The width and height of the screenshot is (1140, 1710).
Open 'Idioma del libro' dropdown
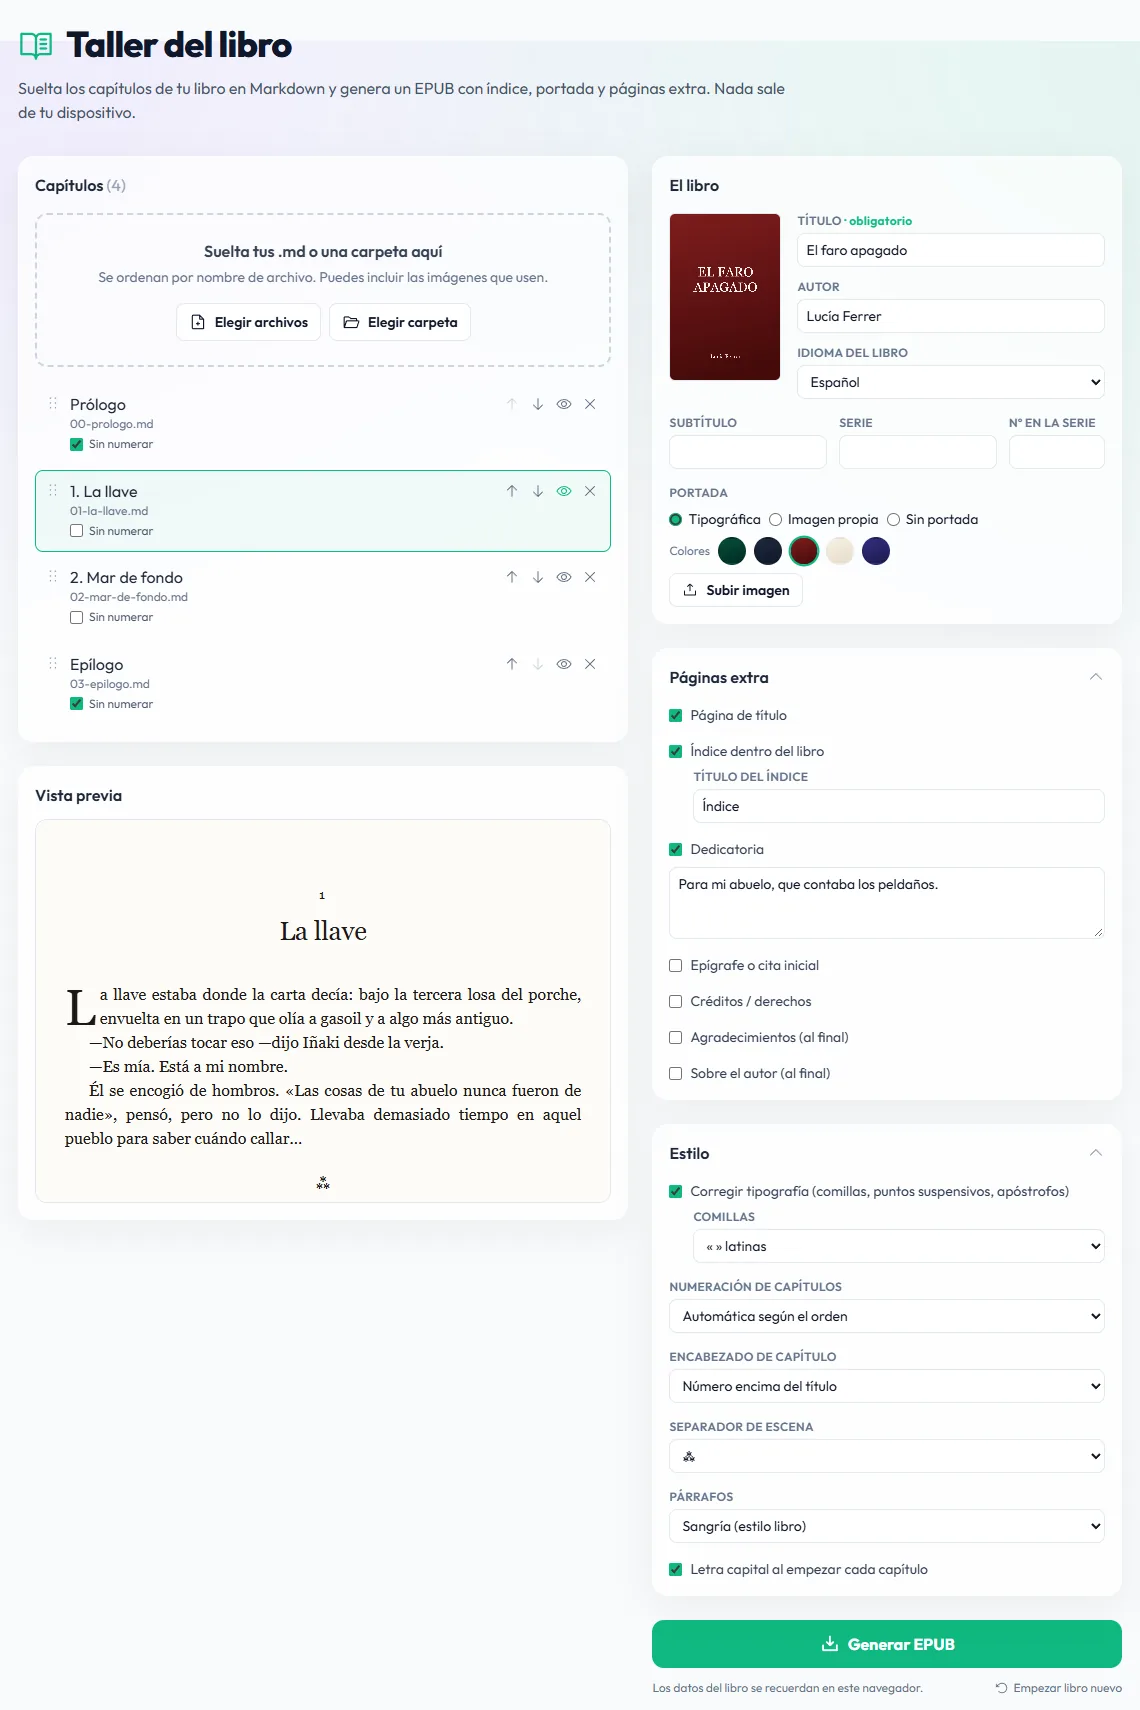tap(951, 382)
